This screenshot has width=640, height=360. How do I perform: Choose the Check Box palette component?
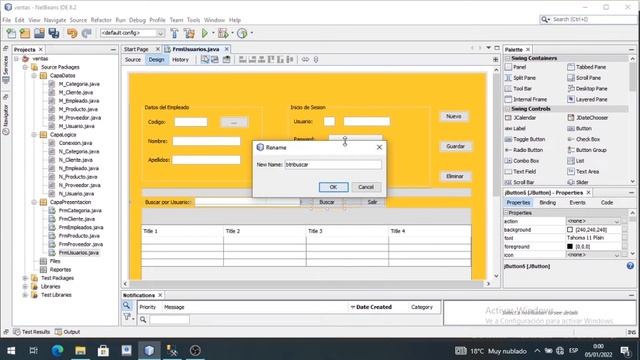click(584, 139)
